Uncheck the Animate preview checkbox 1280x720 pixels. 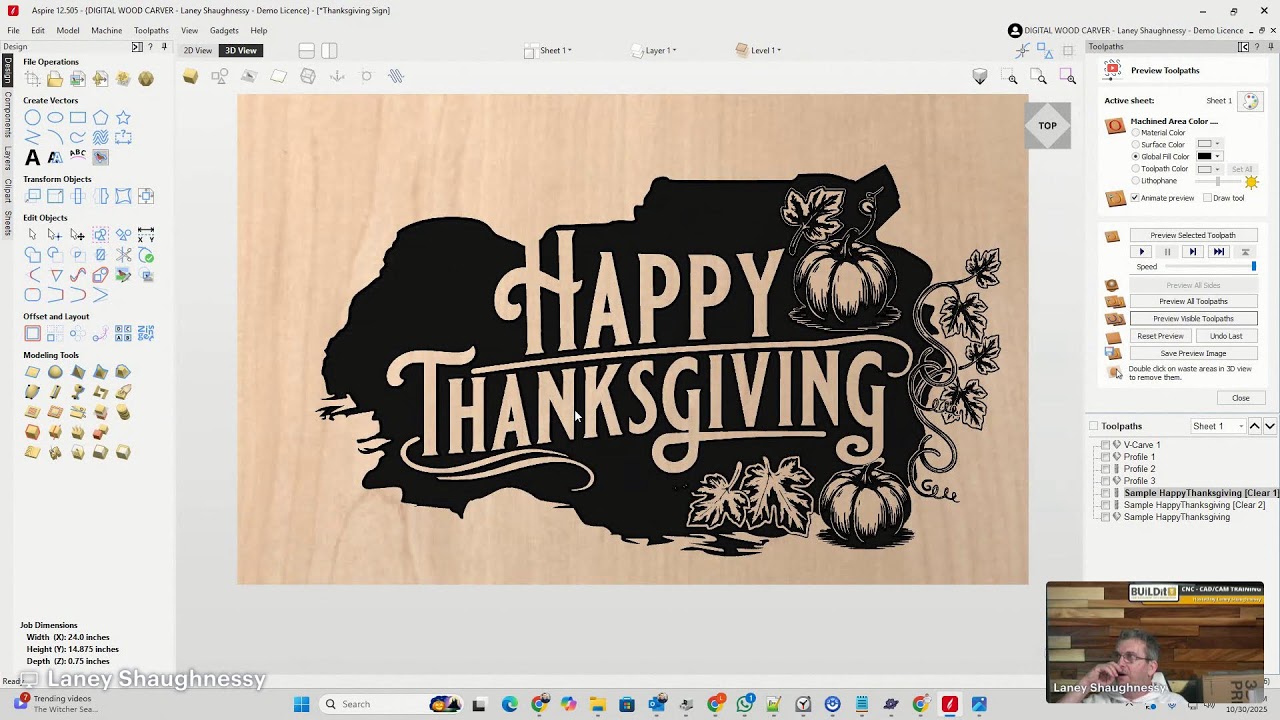coord(1135,198)
